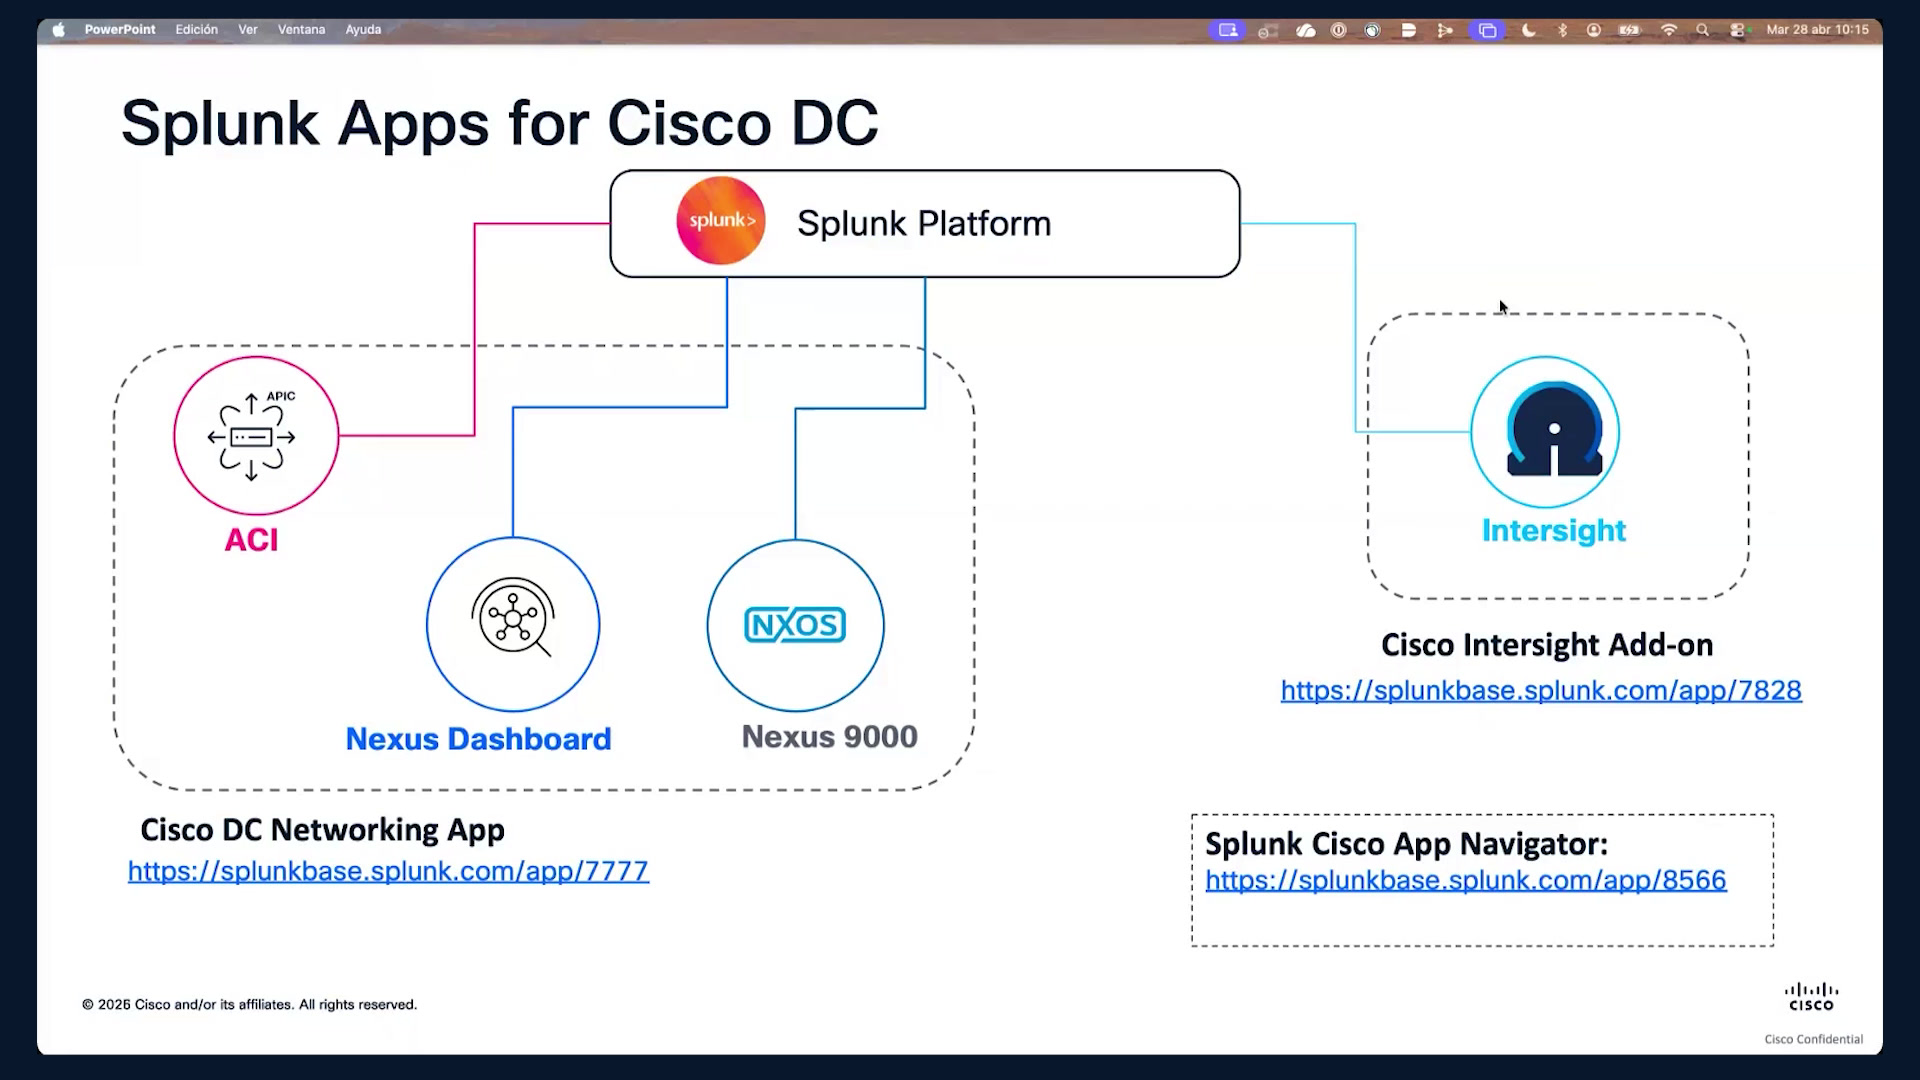The image size is (1920, 1080).
Task: Open the splunkbase app/7777 link
Action: click(388, 871)
